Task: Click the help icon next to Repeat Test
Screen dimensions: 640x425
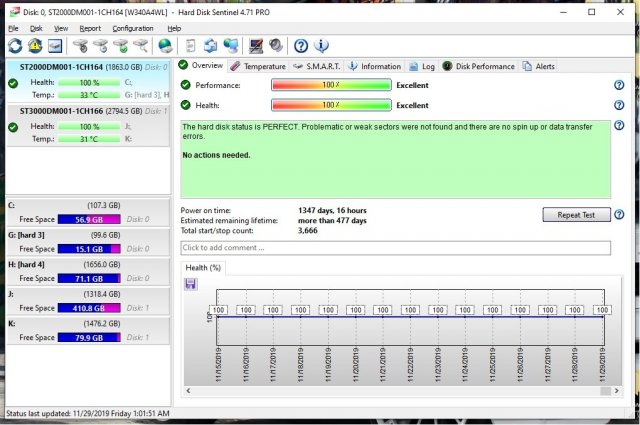Action: click(x=619, y=215)
